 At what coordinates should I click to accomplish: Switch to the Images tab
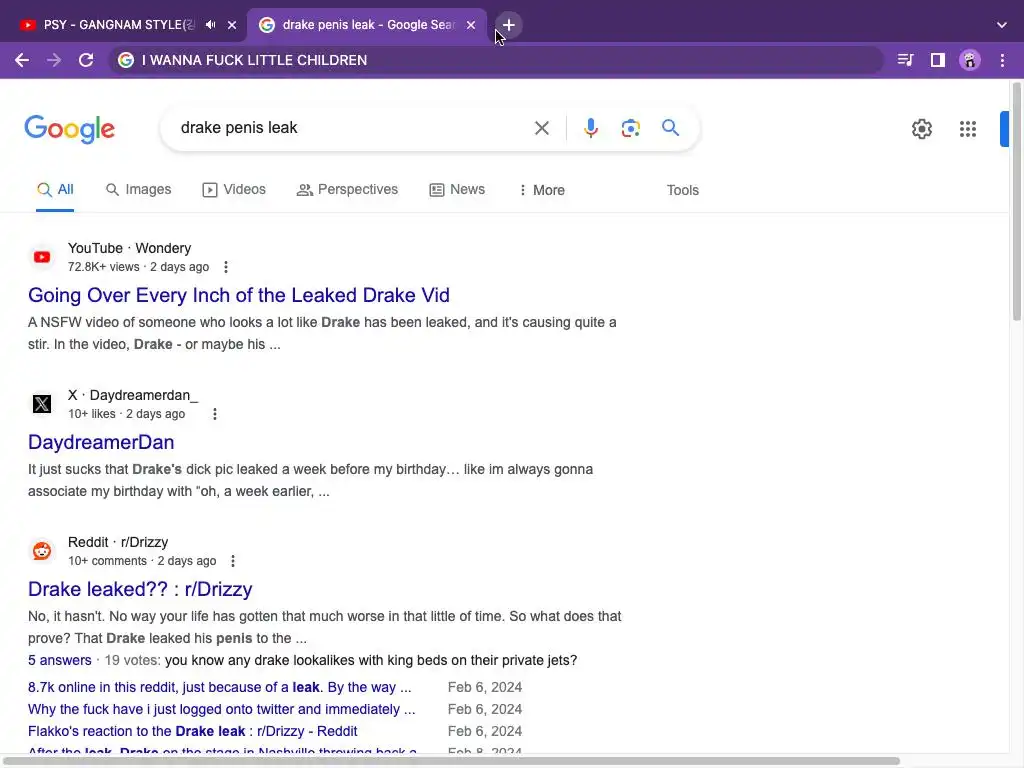click(138, 189)
